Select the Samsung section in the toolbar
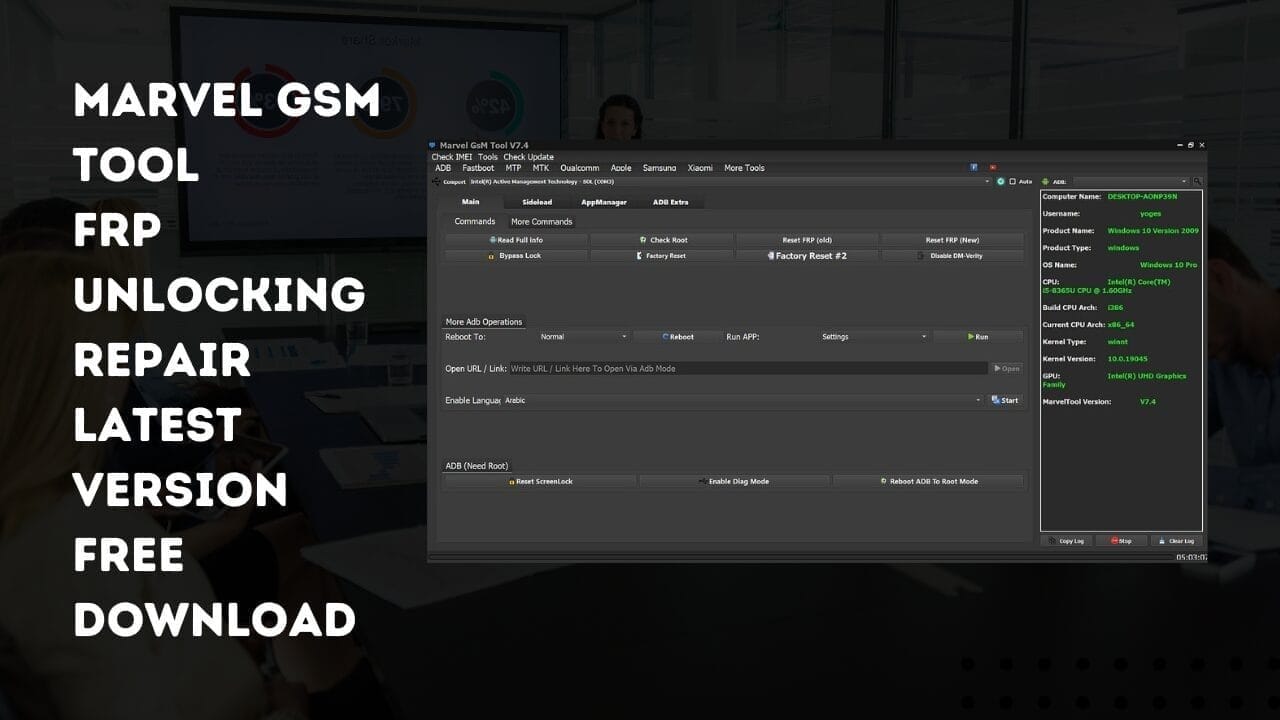Viewport: 1280px width, 720px height. coord(658,167)
